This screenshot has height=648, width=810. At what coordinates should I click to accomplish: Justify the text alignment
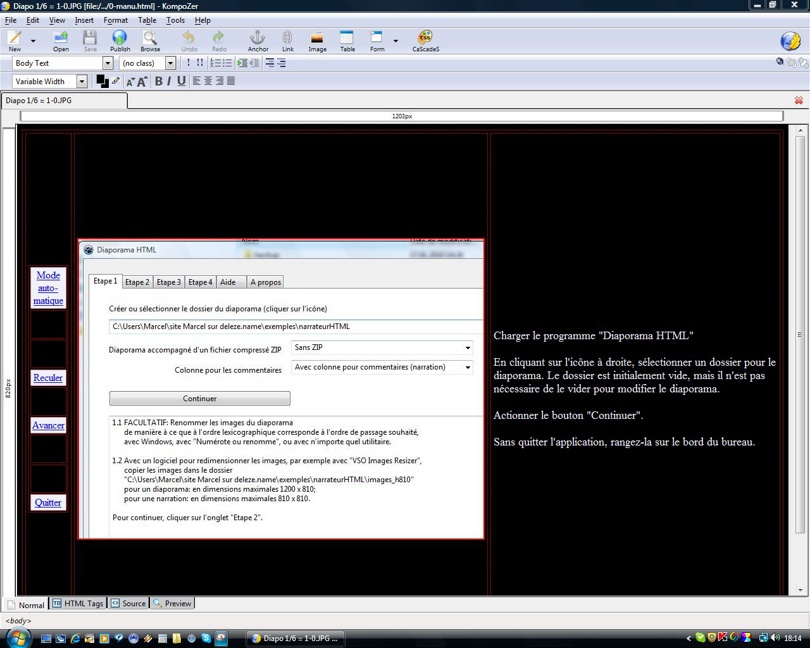231,81
